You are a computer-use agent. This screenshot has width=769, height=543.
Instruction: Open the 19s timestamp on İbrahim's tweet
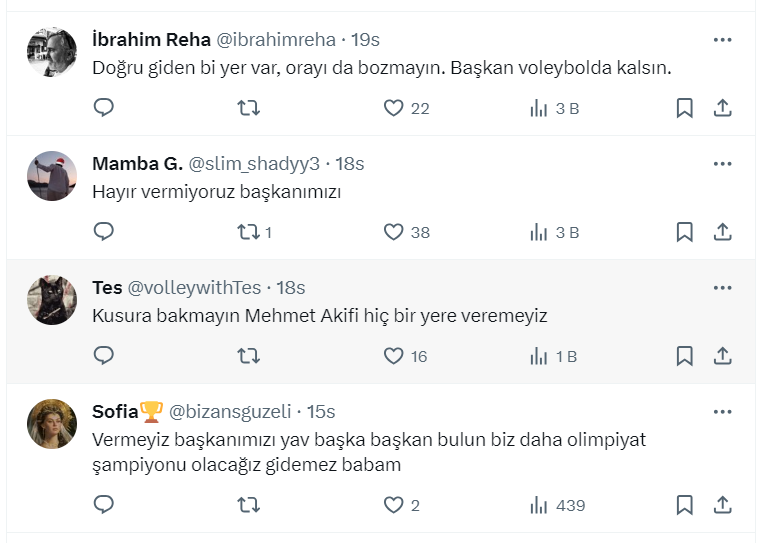click(366, 40)
